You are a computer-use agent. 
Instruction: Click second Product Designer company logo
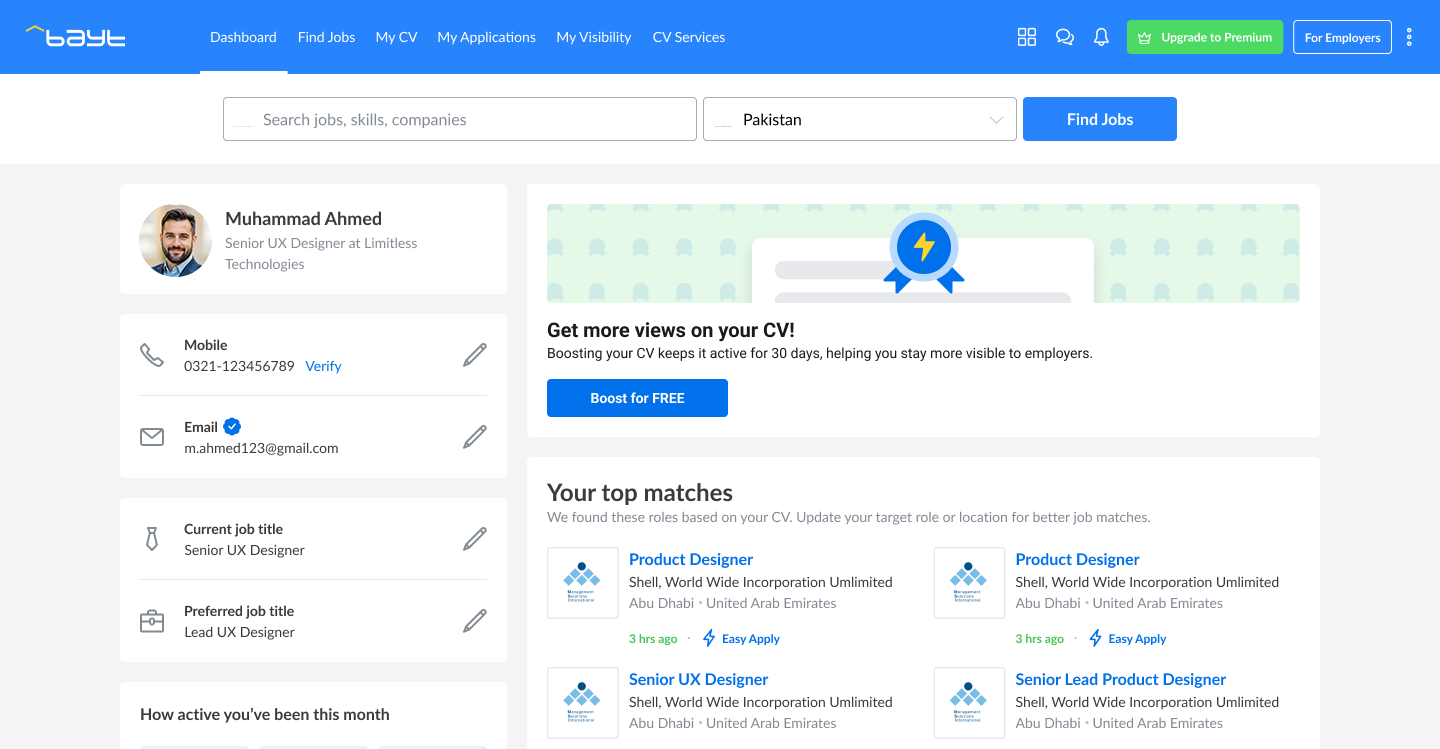pos(969,583)
